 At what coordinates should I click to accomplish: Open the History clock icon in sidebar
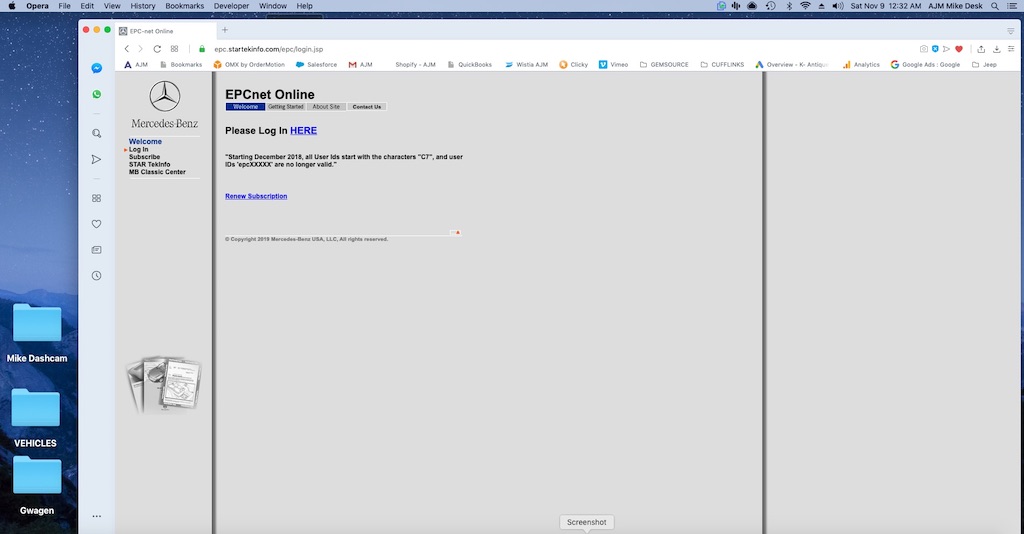click(x=96, y=275)
